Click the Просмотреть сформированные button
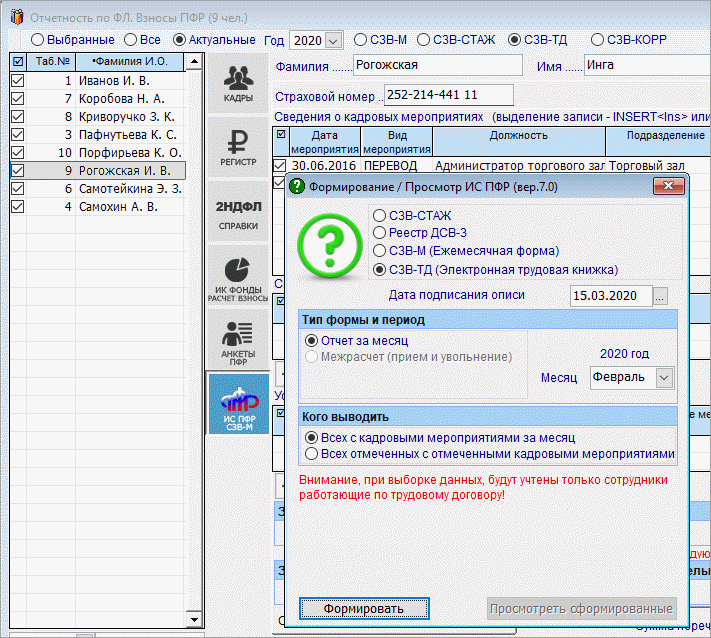The height and width of the screenshot is (638, 711). (x=582, y=609)
